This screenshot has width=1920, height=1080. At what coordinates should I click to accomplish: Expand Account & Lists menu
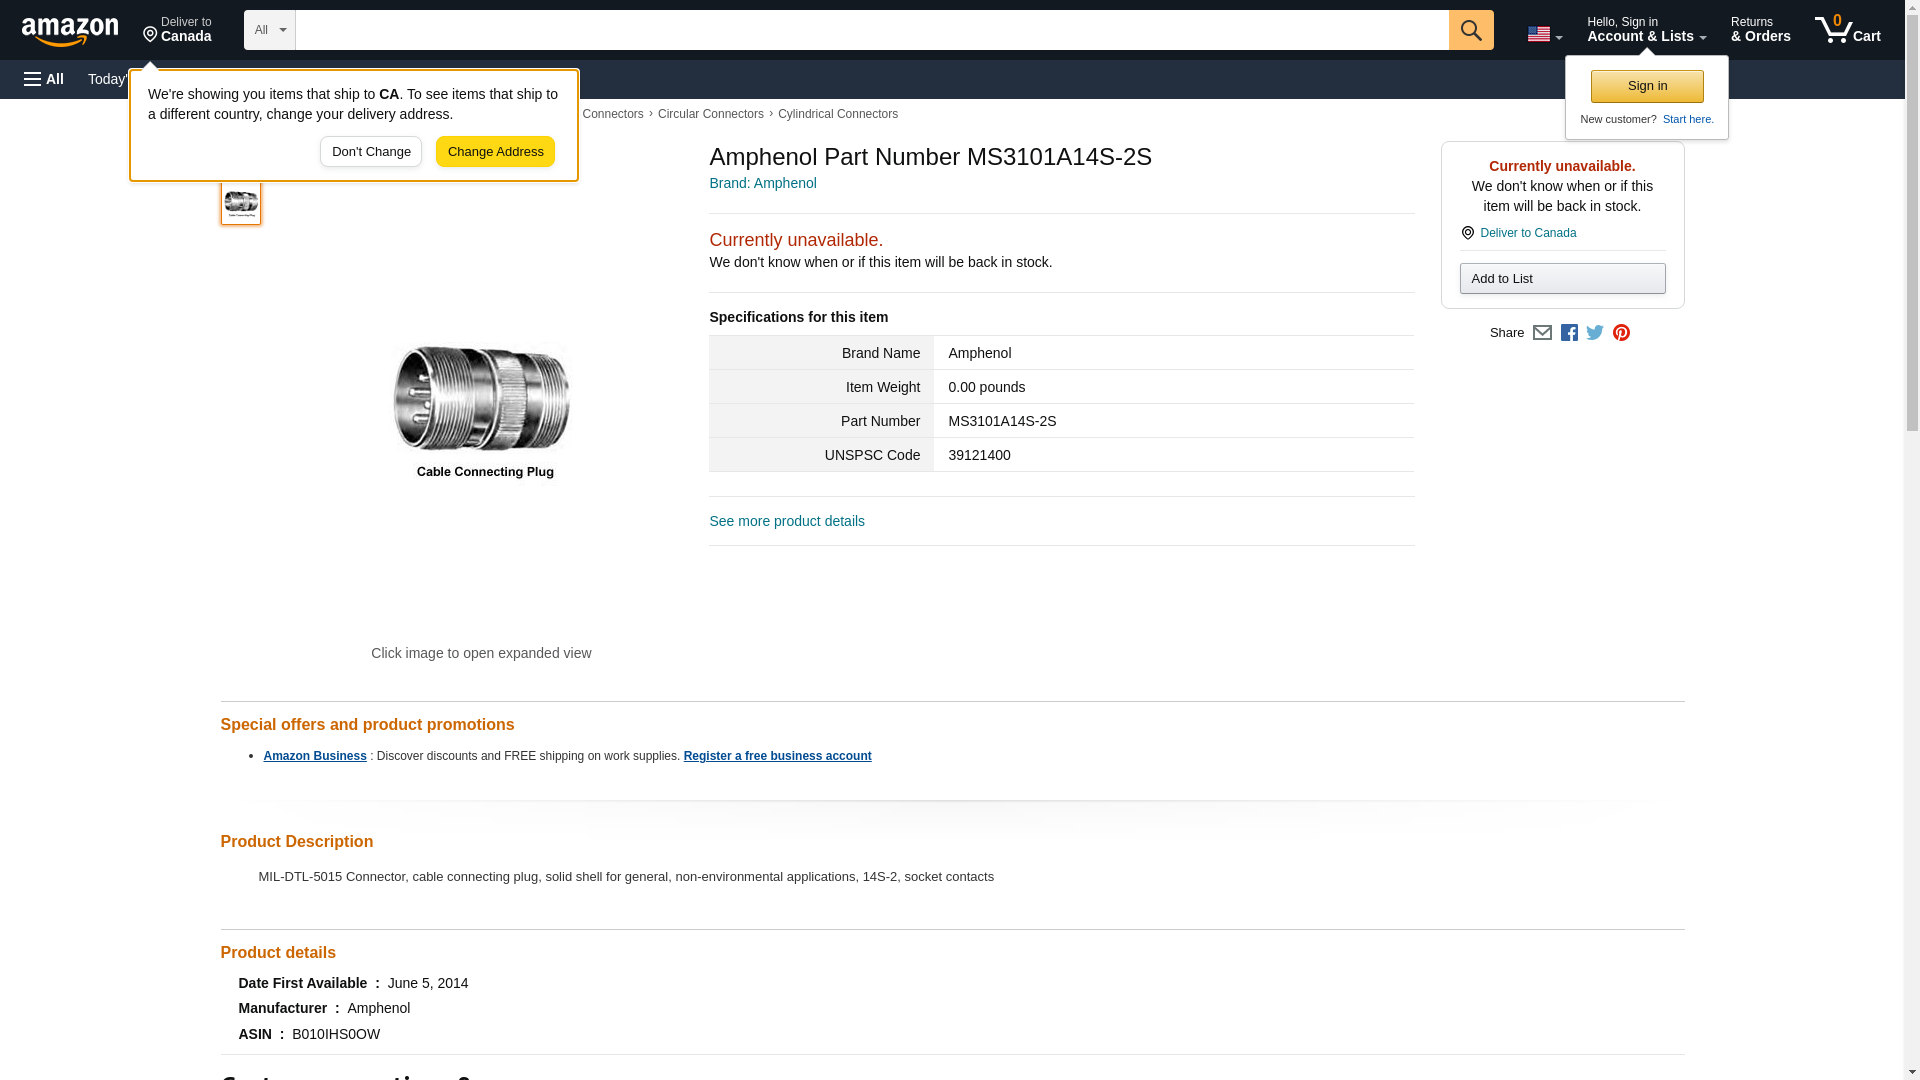click(1646, 30)
